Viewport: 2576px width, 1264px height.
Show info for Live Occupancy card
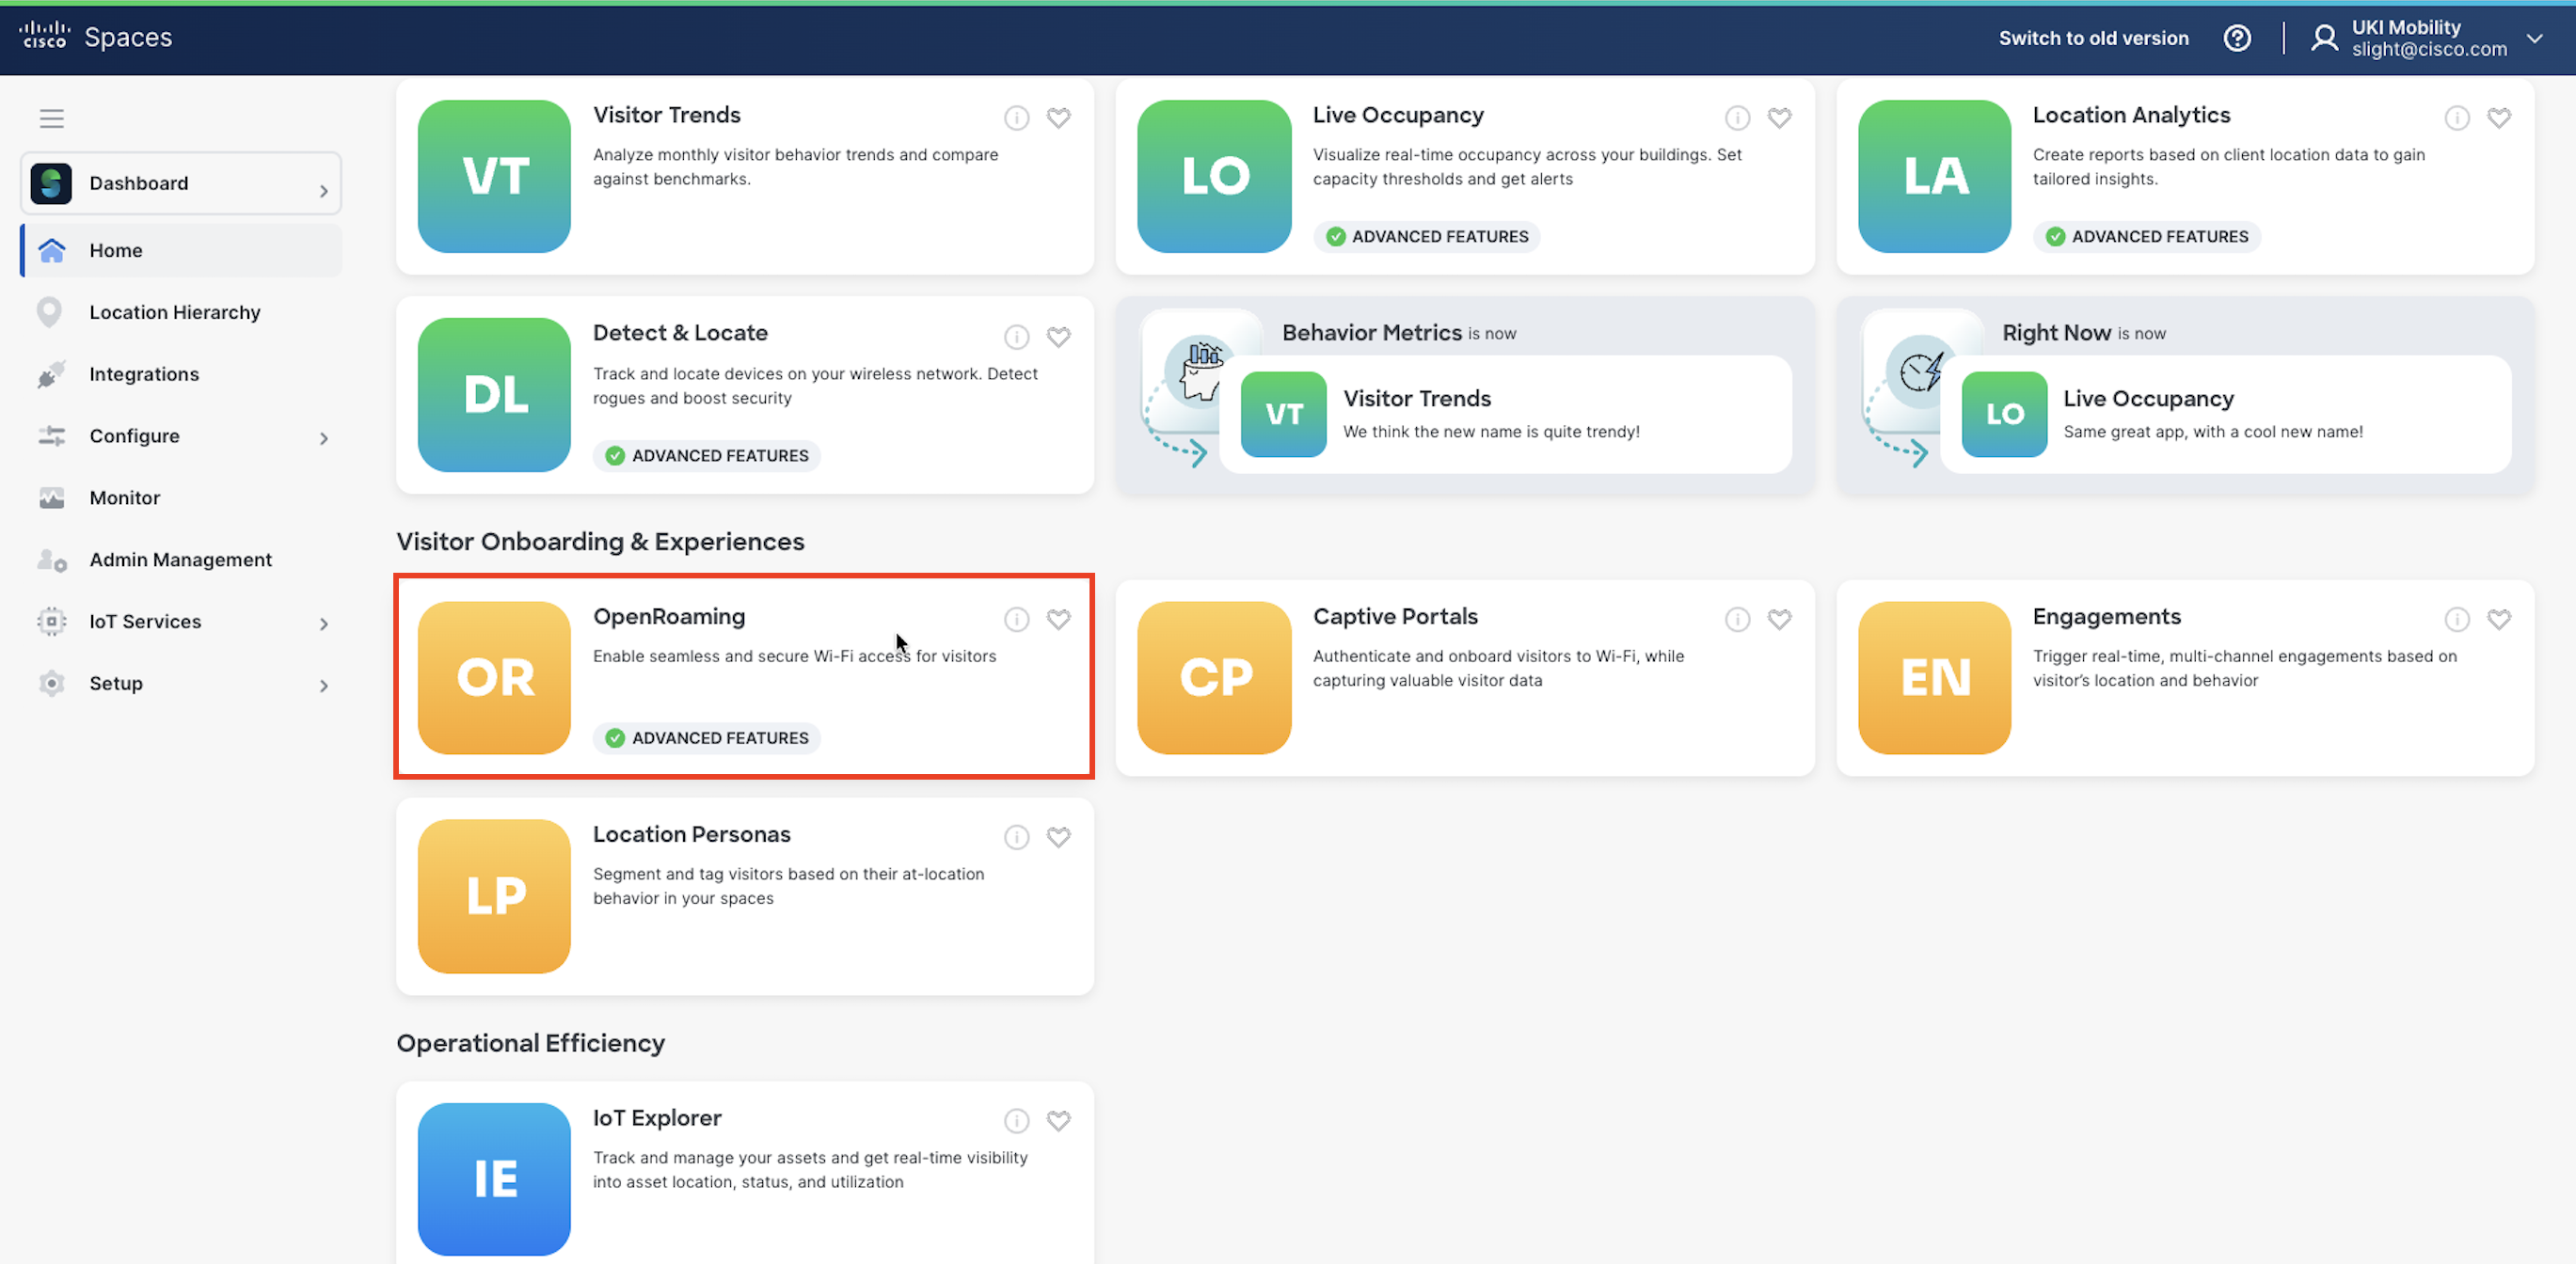(1737, 118)
